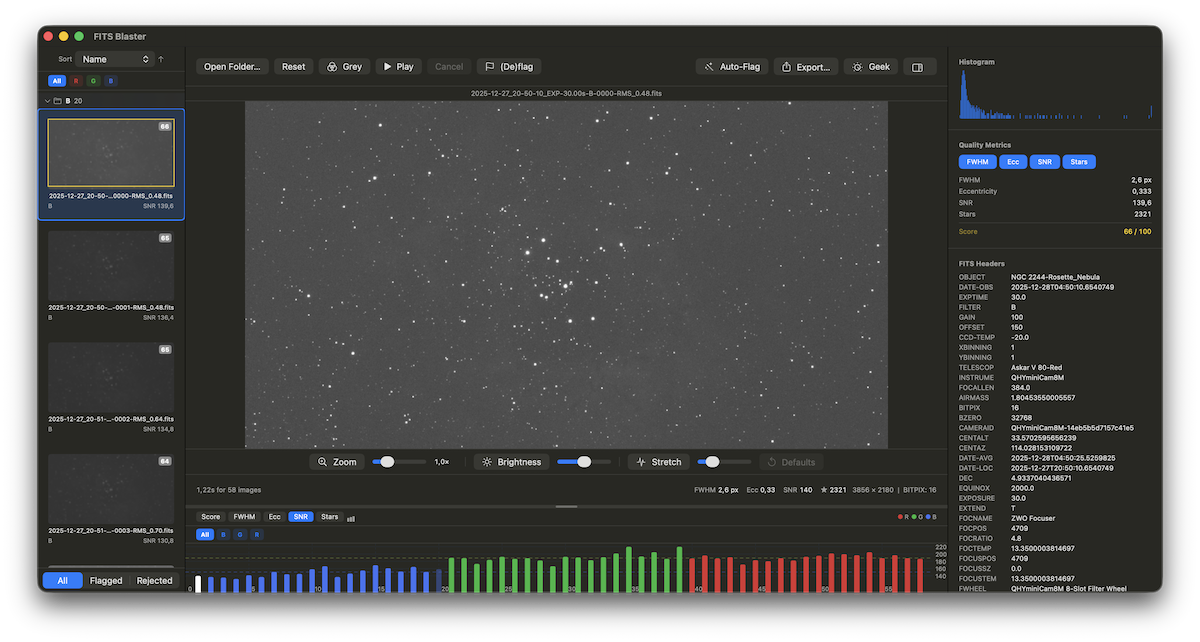Adjust the Brightness slider
Image resolution: width=1200 pixels, height=642 pixels.
pyautogui.click(x=585, y=461)
